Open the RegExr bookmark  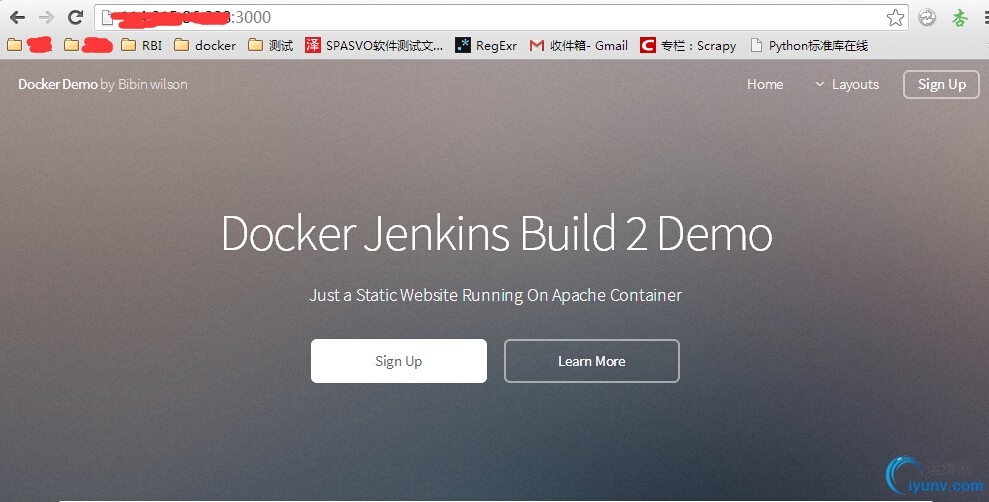coord(486,45)
